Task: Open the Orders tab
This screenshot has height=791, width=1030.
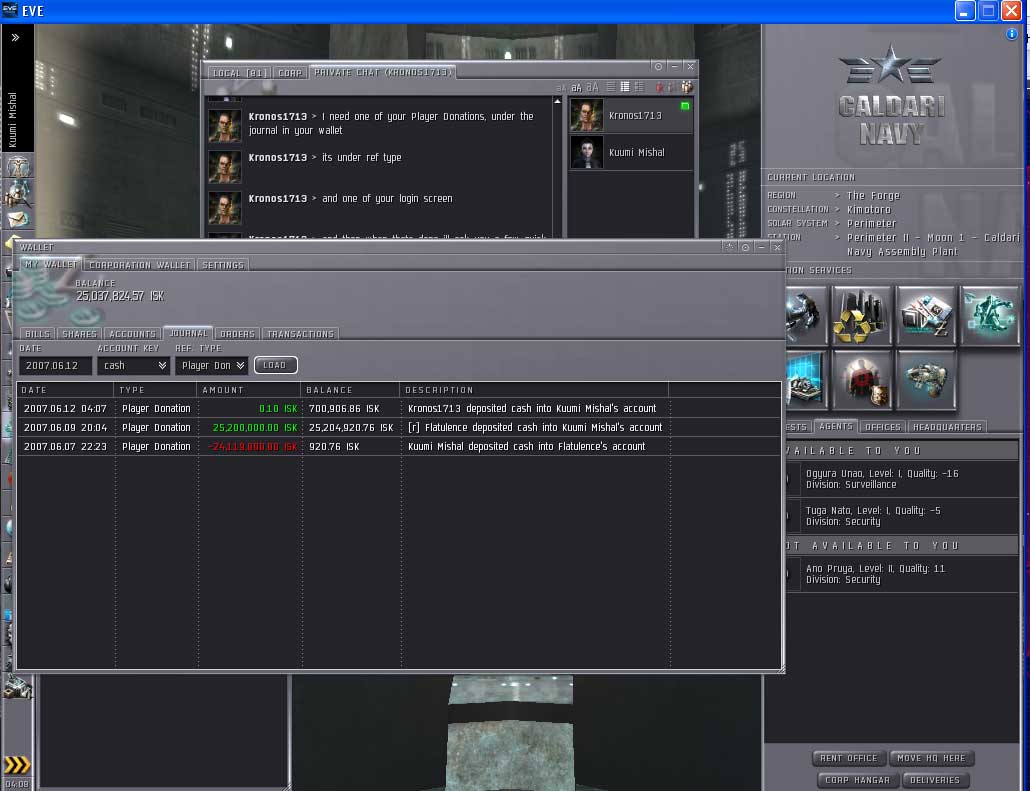Action: click(x=237, y=334)
